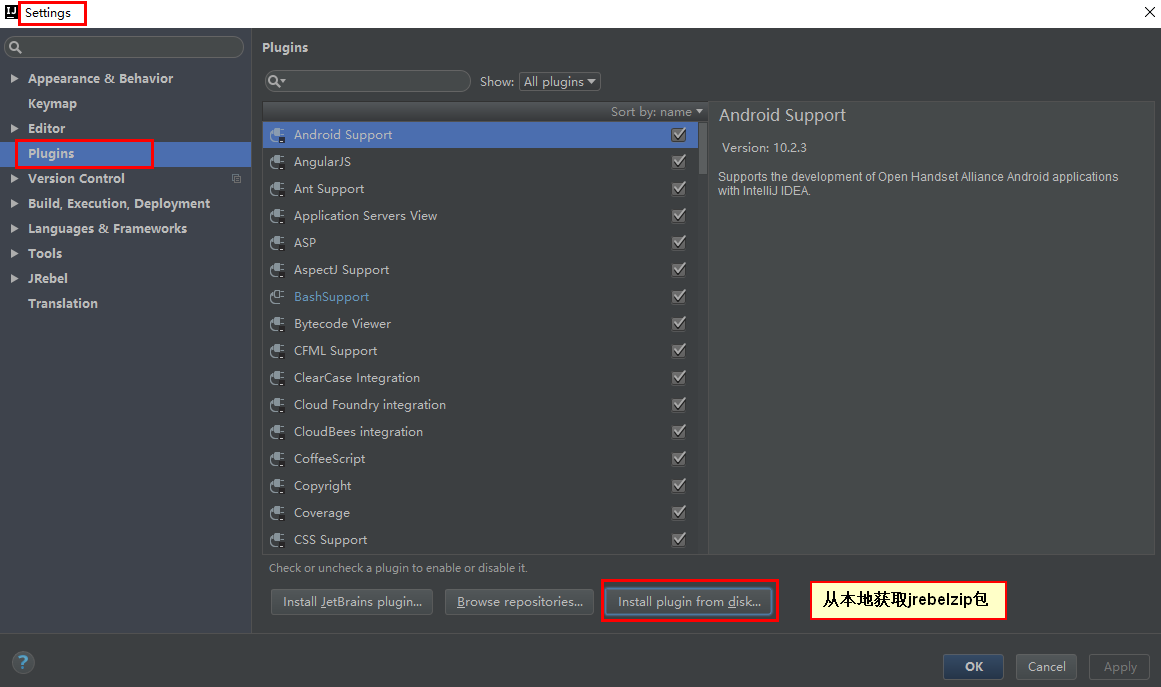The height and width of the screenshot is (687, 1161).
Task: Select Plugins in settings tree
Action: coord(51,153)
